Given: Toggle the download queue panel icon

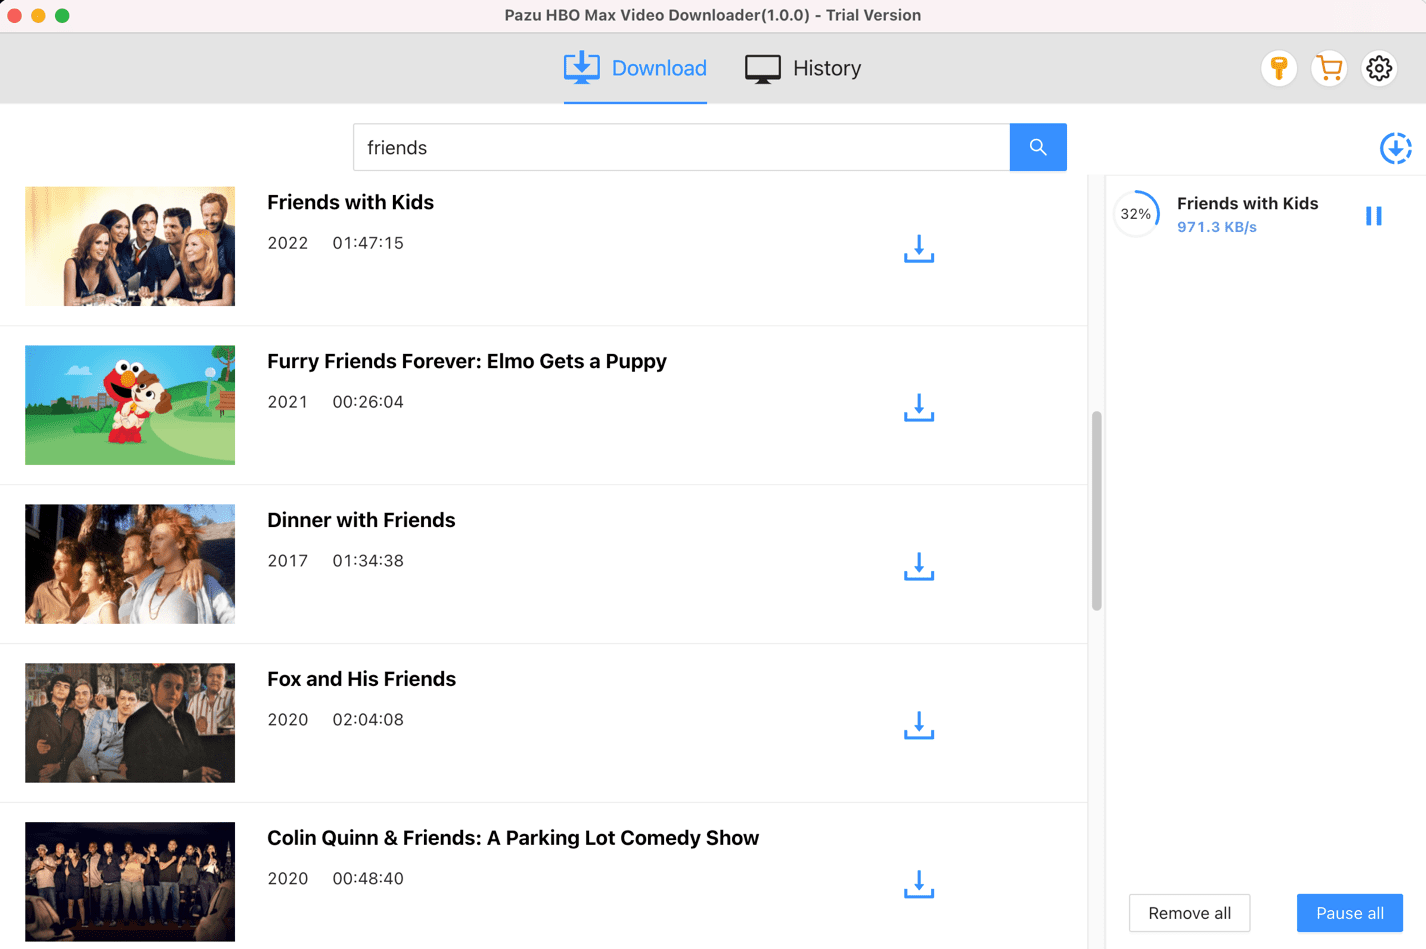Looking at the screenshot, I should tap(1395, 148).
